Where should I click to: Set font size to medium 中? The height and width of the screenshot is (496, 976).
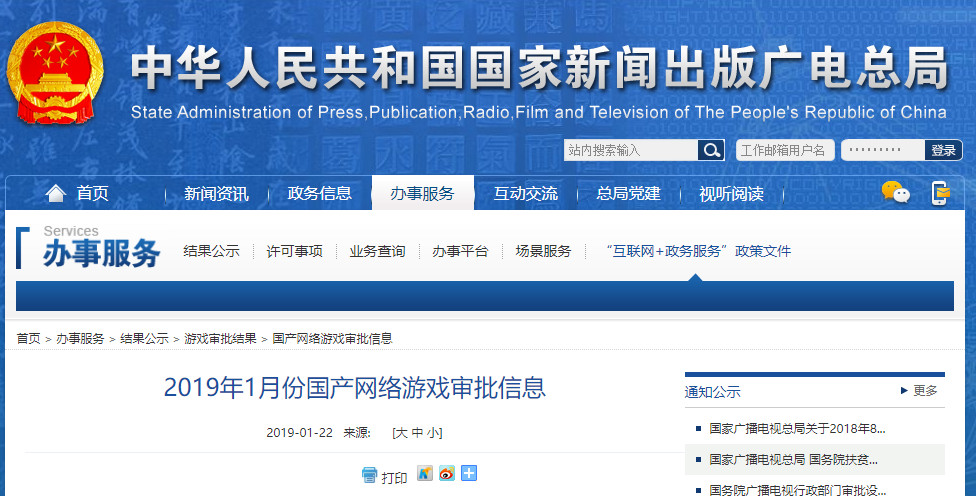pyautogui.click(x=417, y=433)
